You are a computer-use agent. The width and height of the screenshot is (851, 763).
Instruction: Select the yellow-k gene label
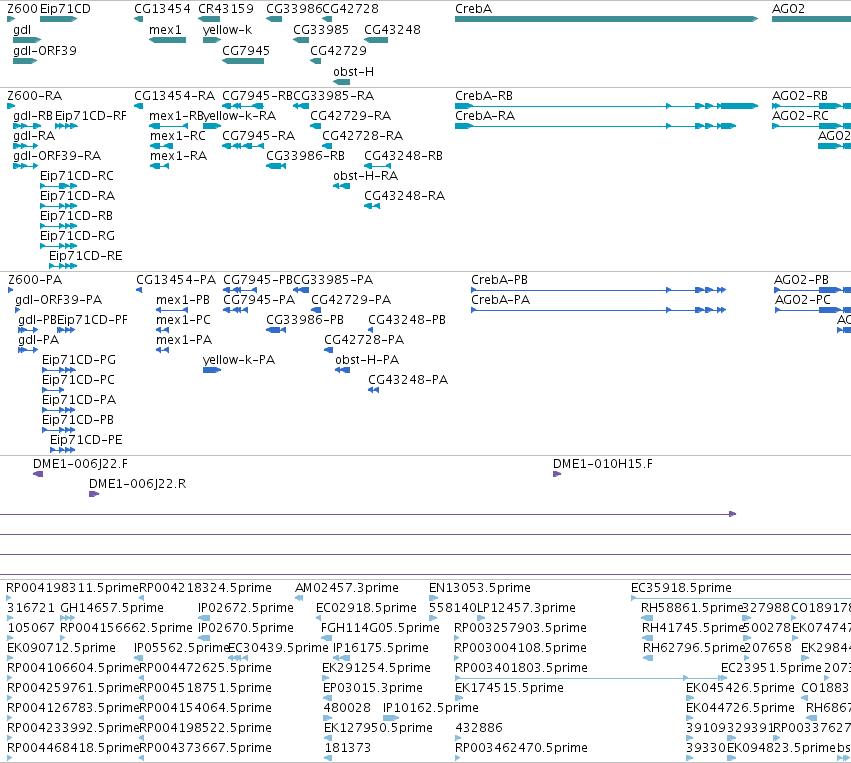(227, 30)
